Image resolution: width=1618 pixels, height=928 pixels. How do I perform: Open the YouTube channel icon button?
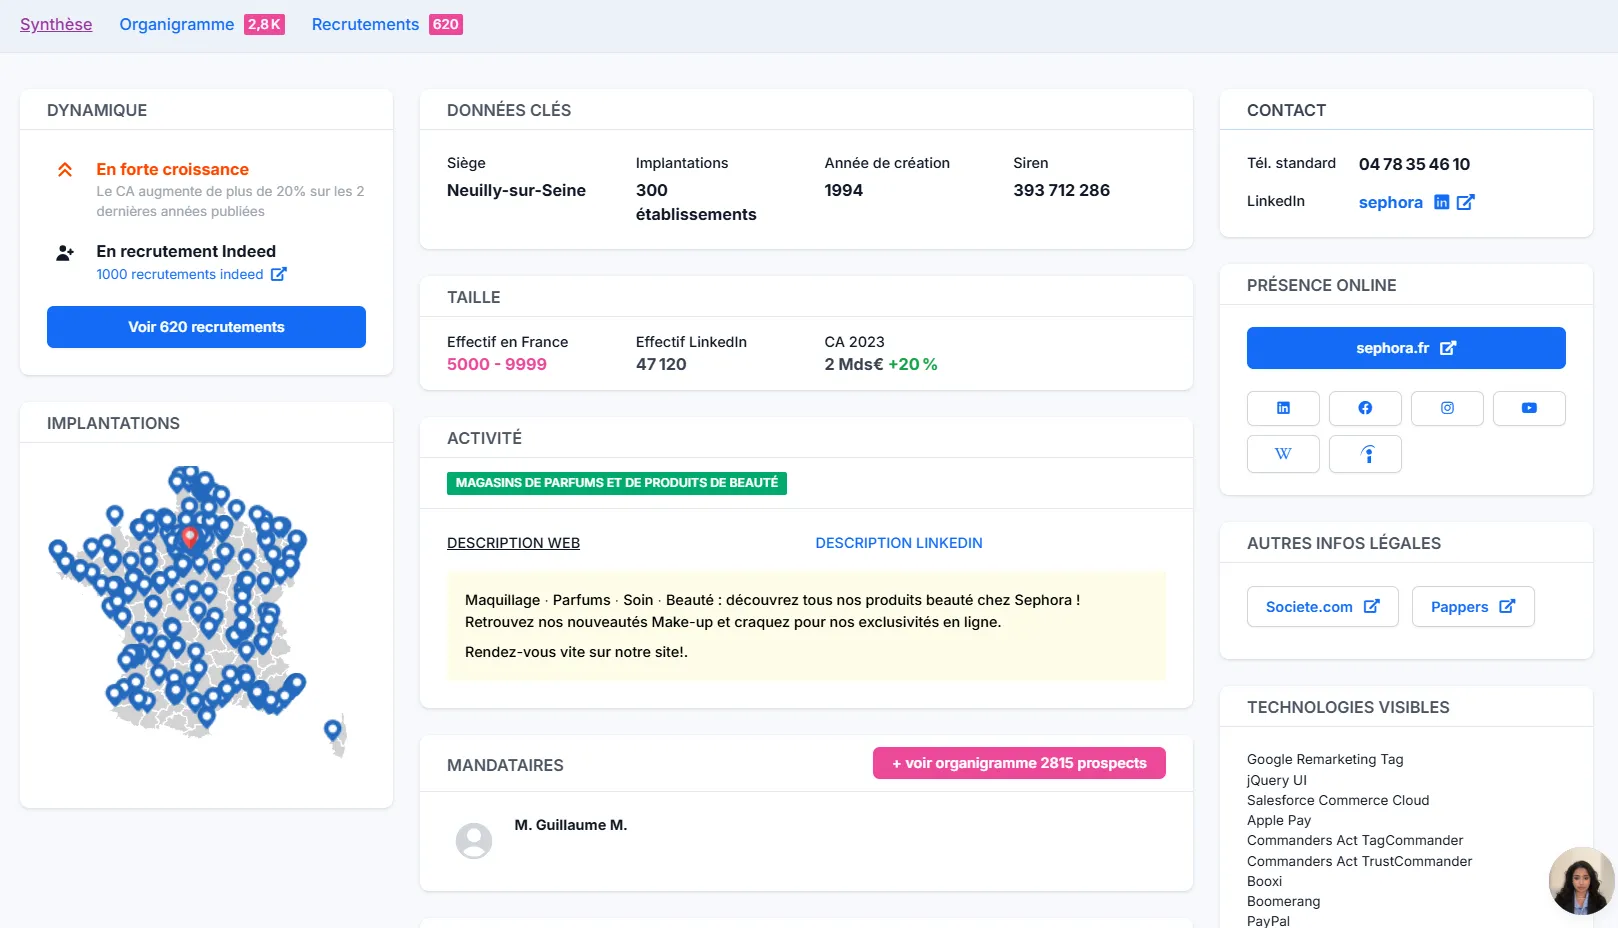pos(1529,408)
